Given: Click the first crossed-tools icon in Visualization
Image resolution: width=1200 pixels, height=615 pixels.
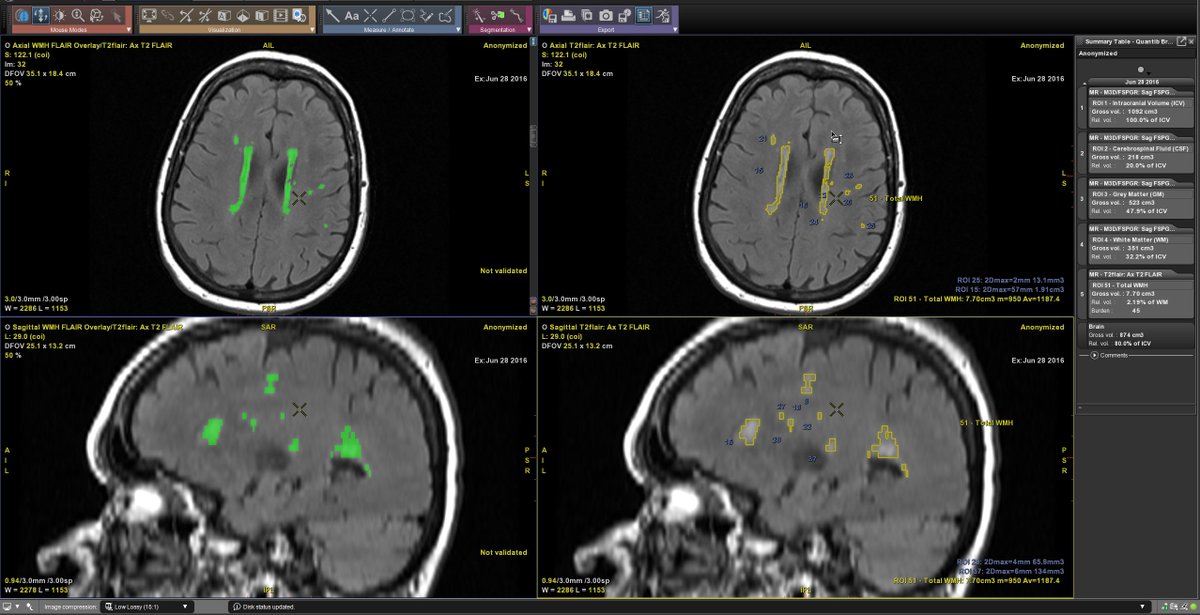Looking at the screenshot, I should (186, 15).
